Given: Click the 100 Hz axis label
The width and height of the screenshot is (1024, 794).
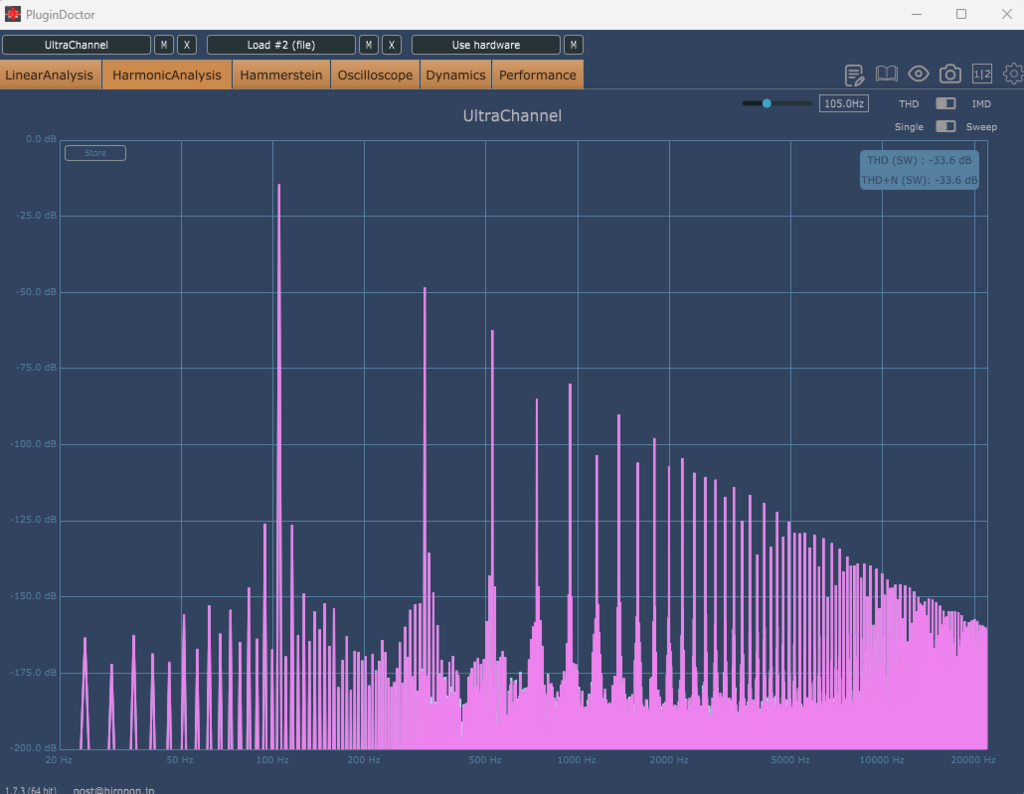Looking at the screenshot, I should click(272, 760).
